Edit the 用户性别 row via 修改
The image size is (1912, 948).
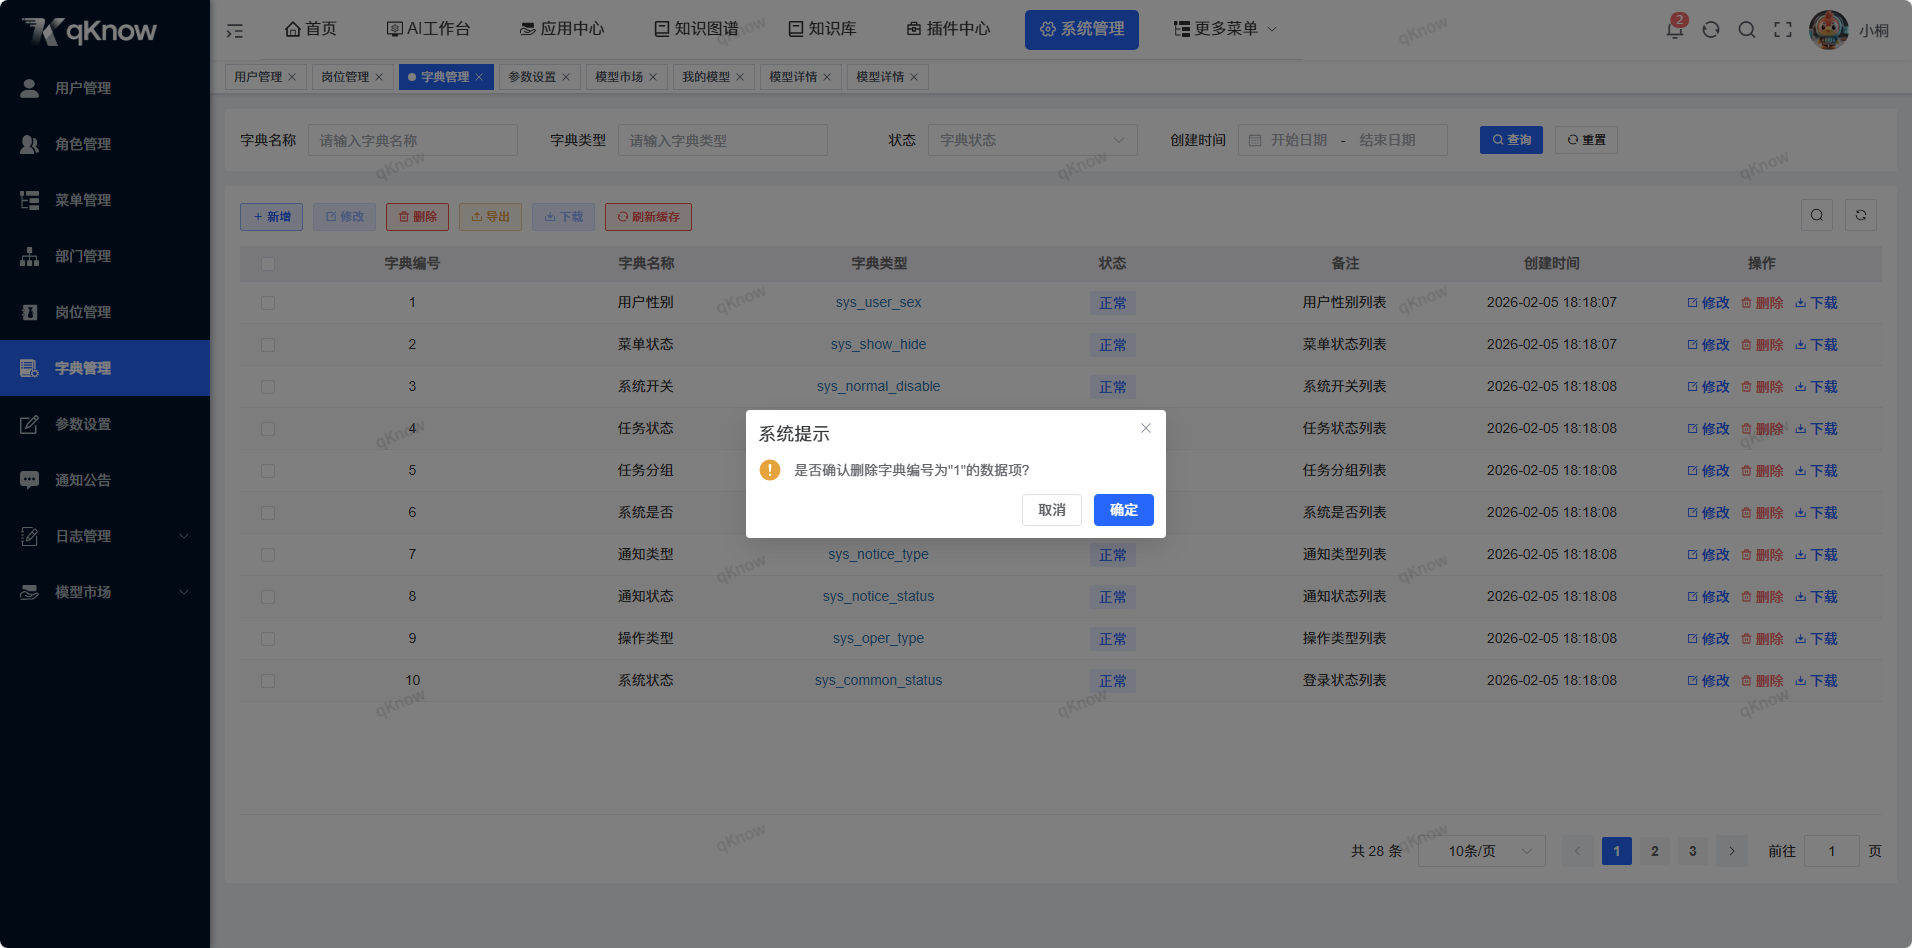pyautogui.click(x=1708, y=303)
